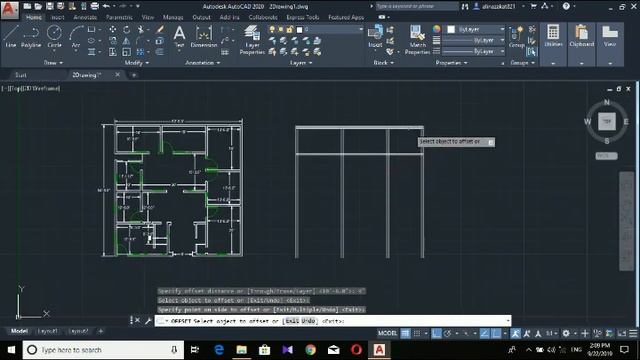
Task: Click the signed-in user account name
Action: (498, 6)
